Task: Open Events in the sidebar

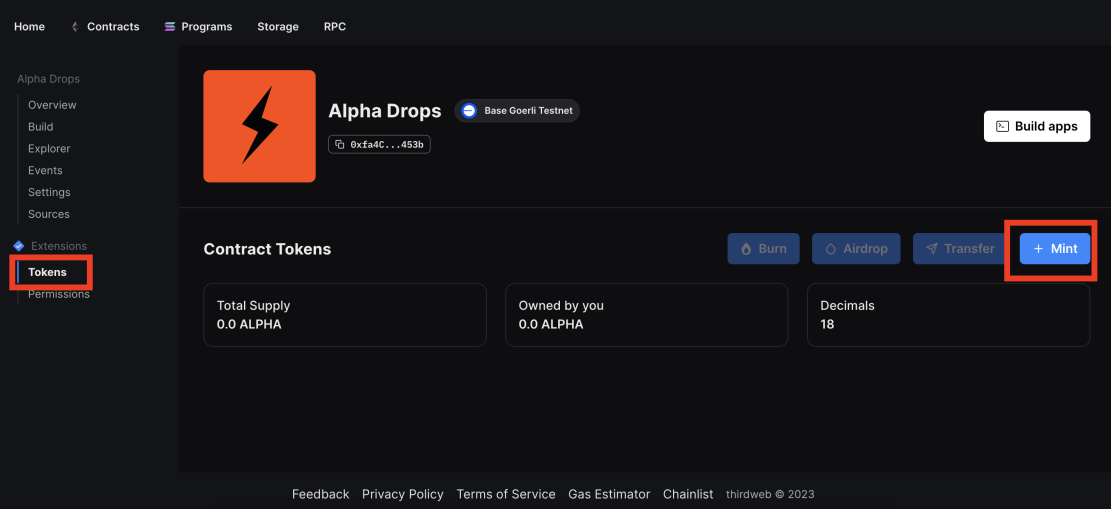Action: point(45,170)
